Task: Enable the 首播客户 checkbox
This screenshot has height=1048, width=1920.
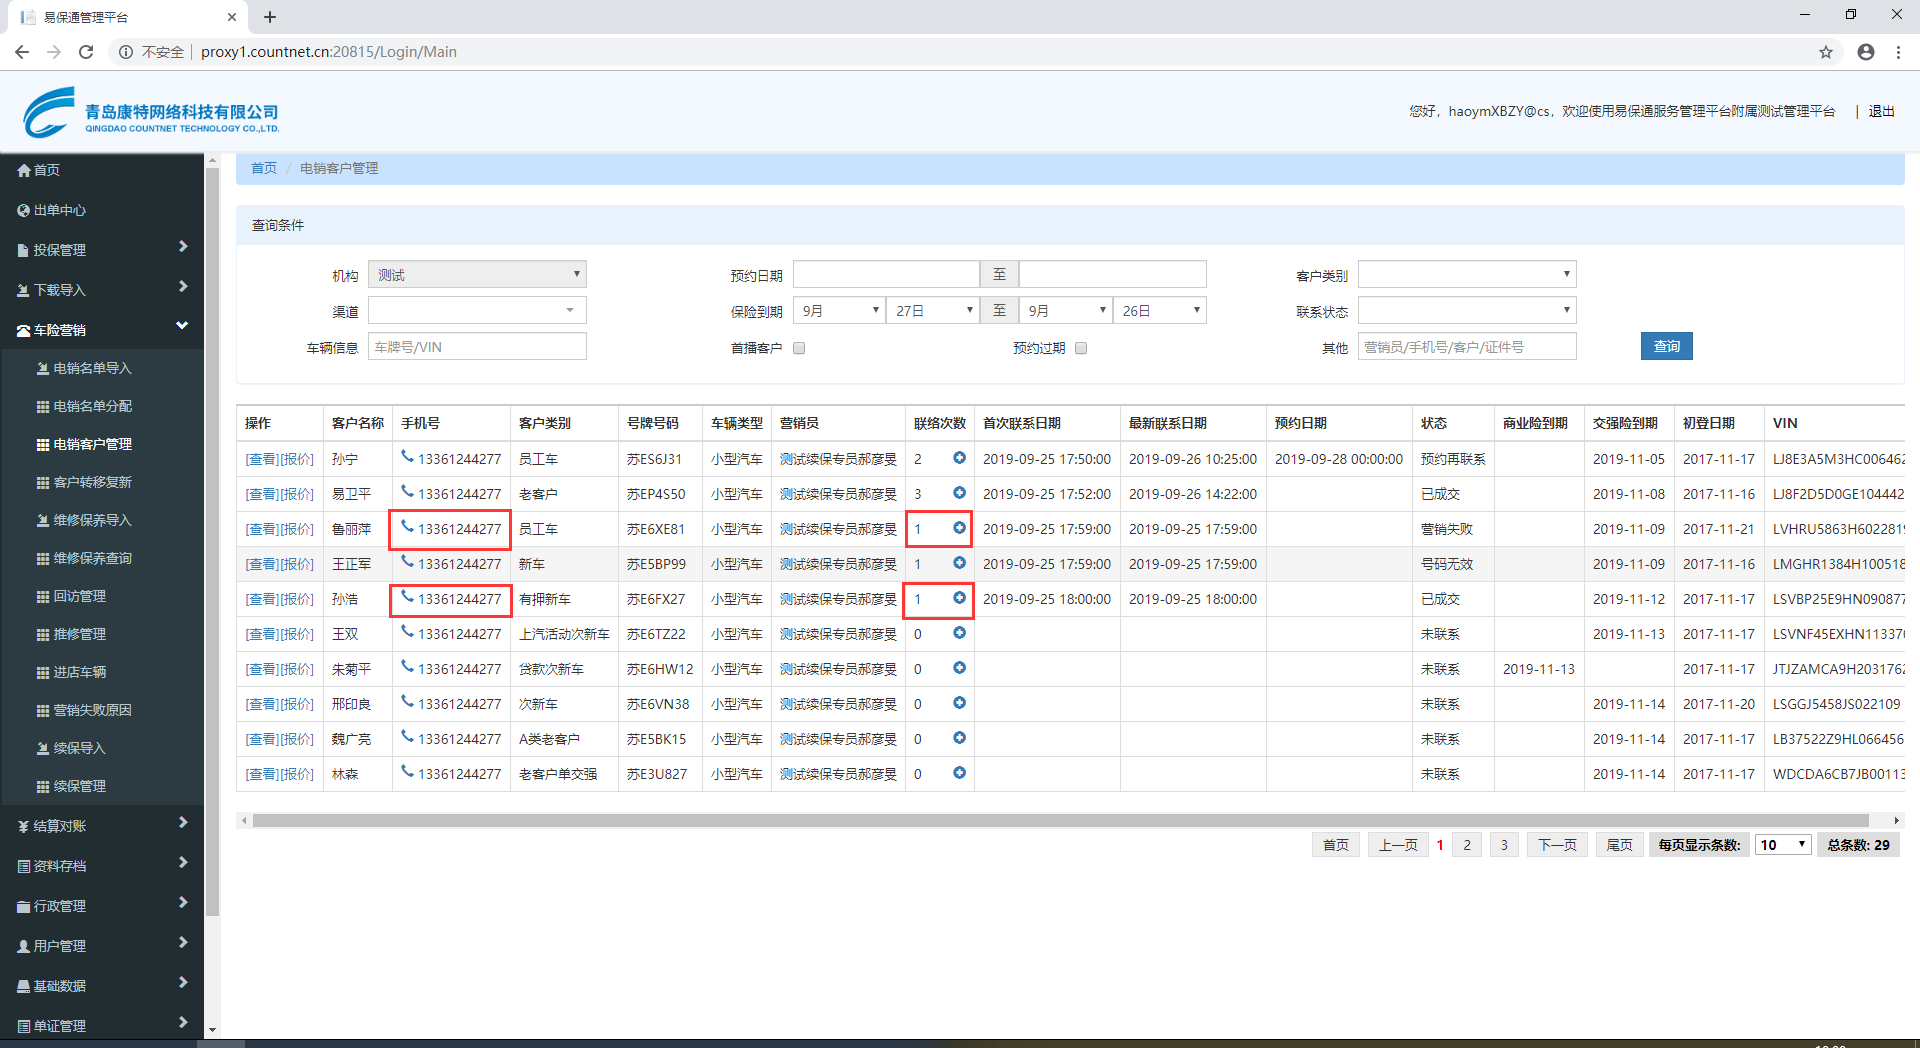Action: tap(799, 348)
